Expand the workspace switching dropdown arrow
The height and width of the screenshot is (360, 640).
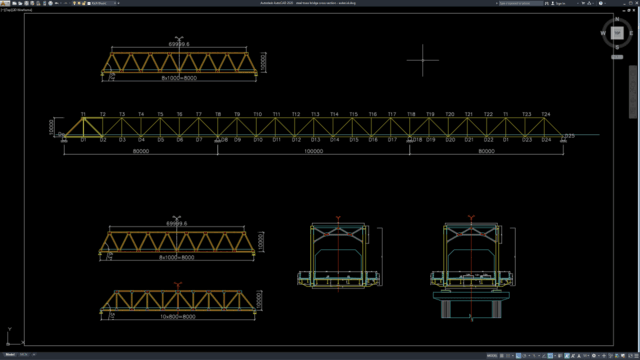599,356
